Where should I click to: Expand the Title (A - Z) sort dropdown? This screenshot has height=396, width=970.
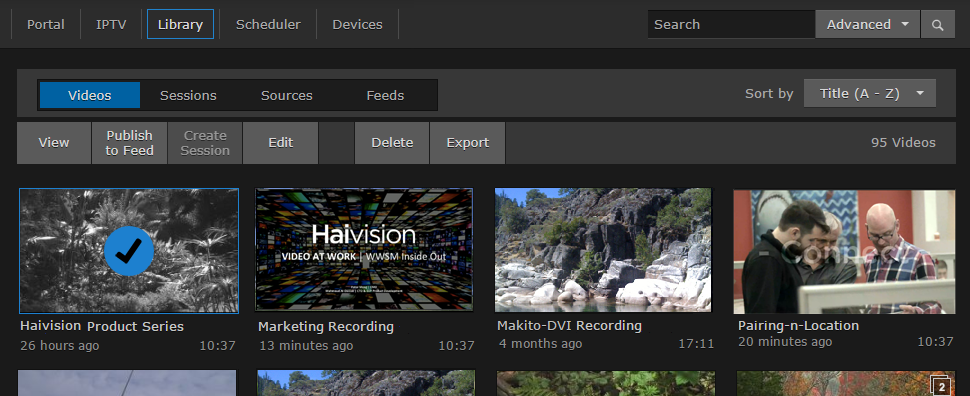(870, 93)
